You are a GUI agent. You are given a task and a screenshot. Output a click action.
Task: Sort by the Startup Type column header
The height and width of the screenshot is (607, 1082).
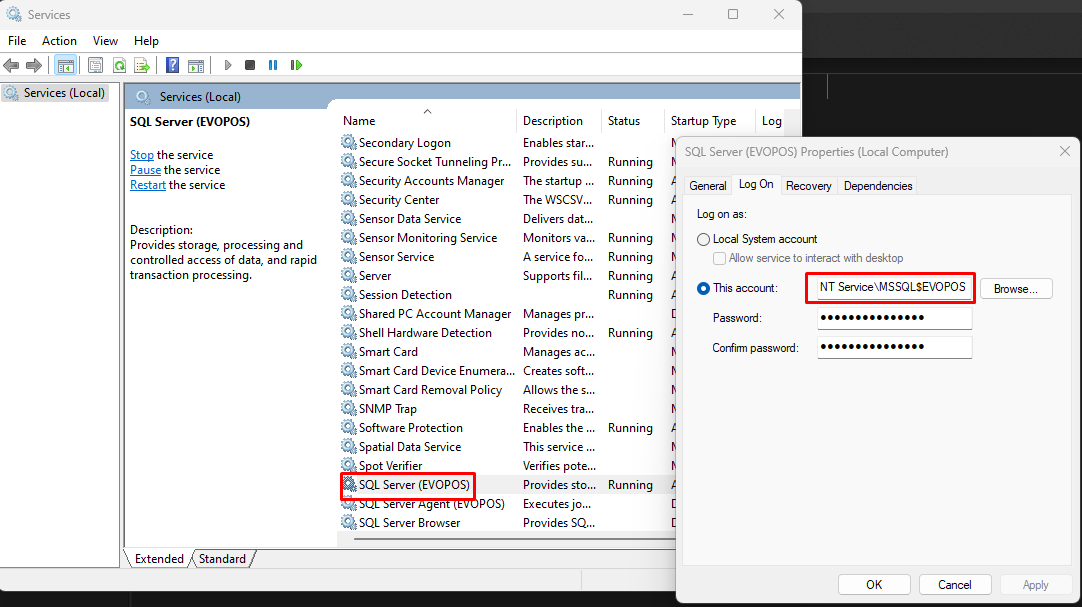[709, 121]
